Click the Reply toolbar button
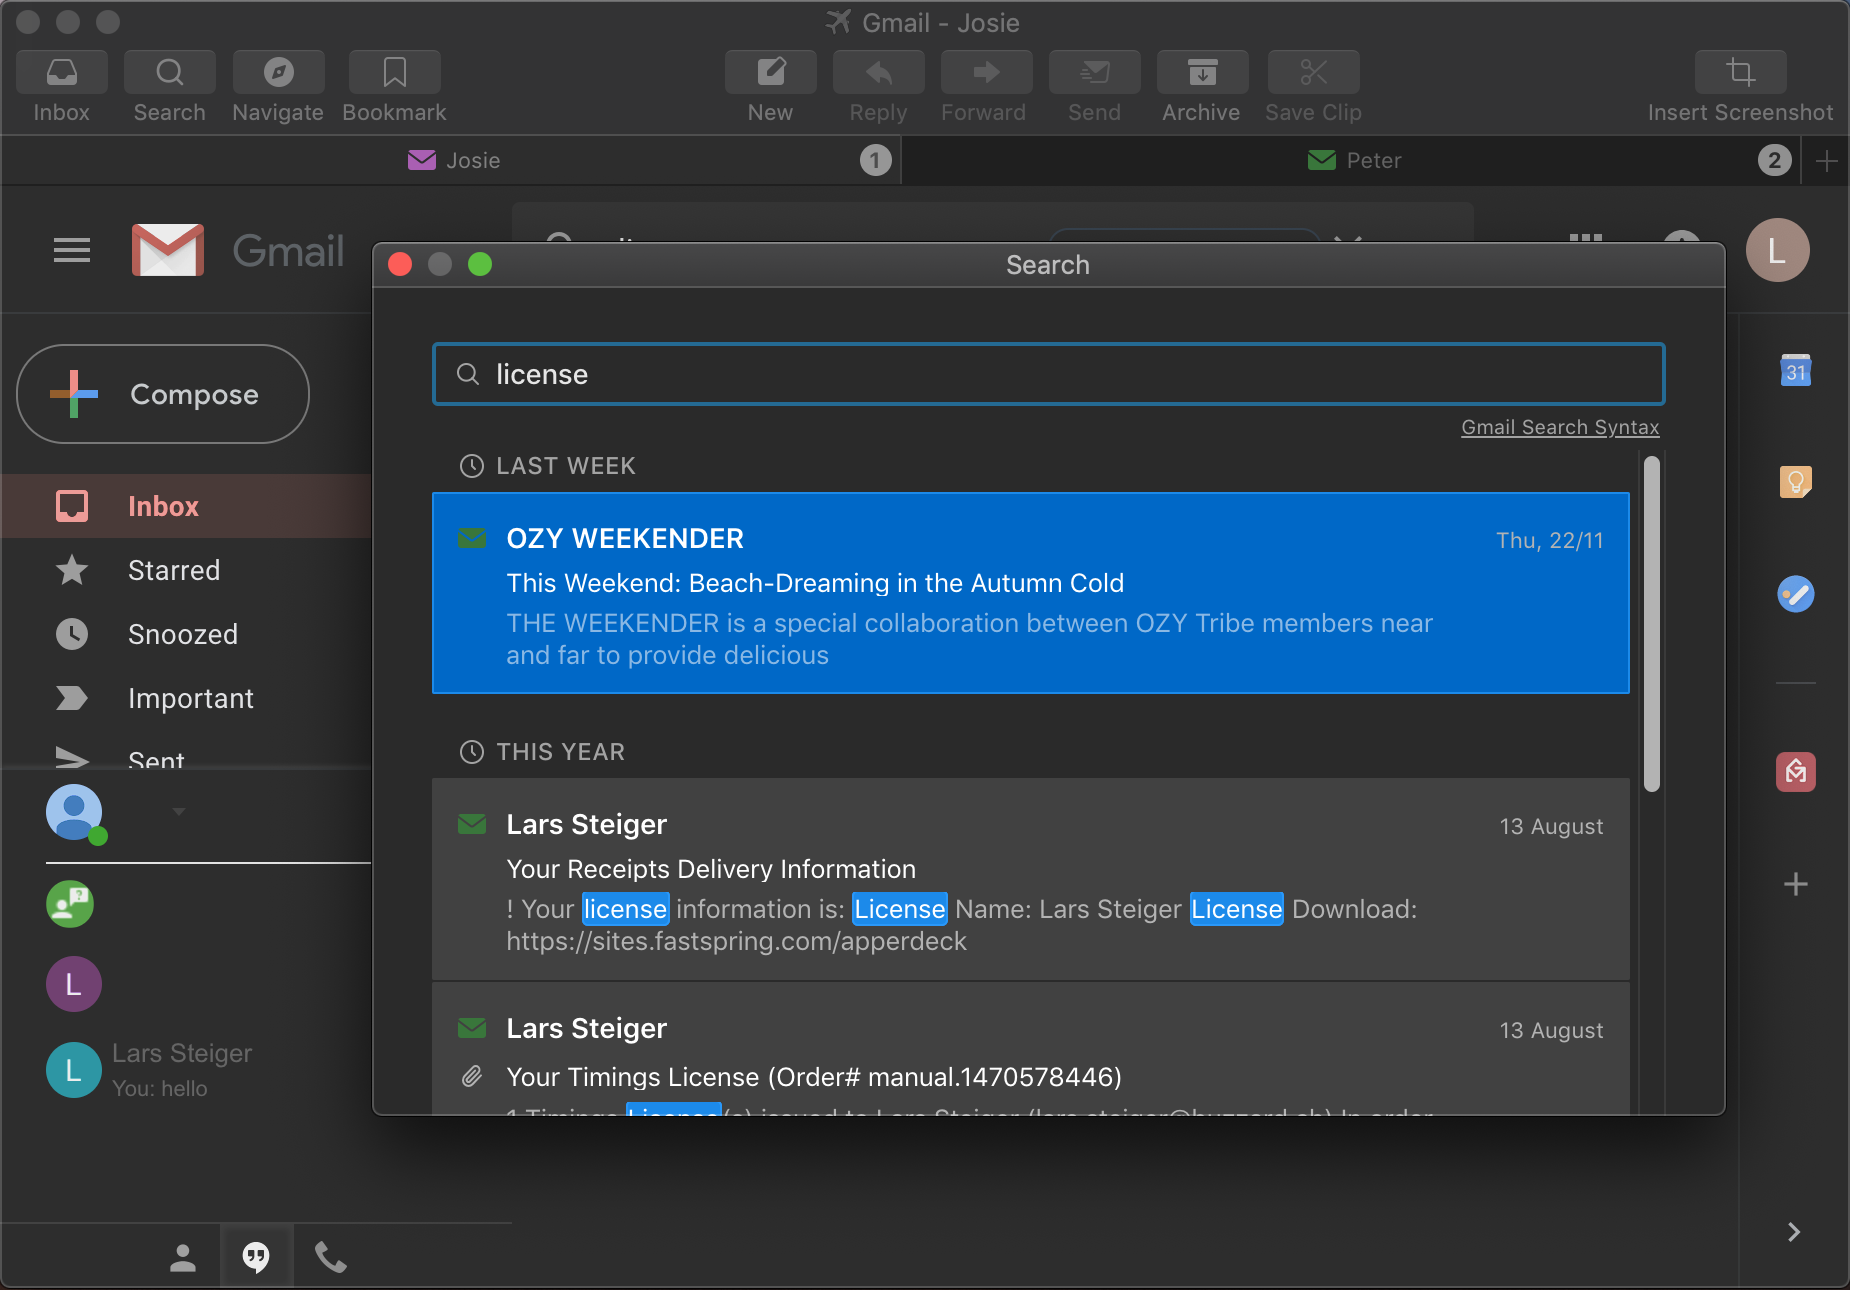Screen dimensions: 1850x1290 click(878, 73)
